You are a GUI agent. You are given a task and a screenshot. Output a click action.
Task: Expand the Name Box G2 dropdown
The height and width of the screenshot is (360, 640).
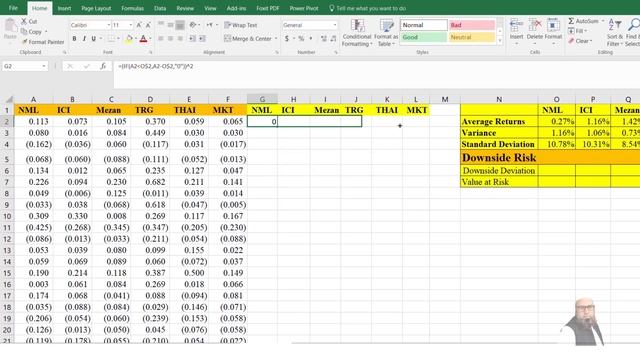coord(44,66)
